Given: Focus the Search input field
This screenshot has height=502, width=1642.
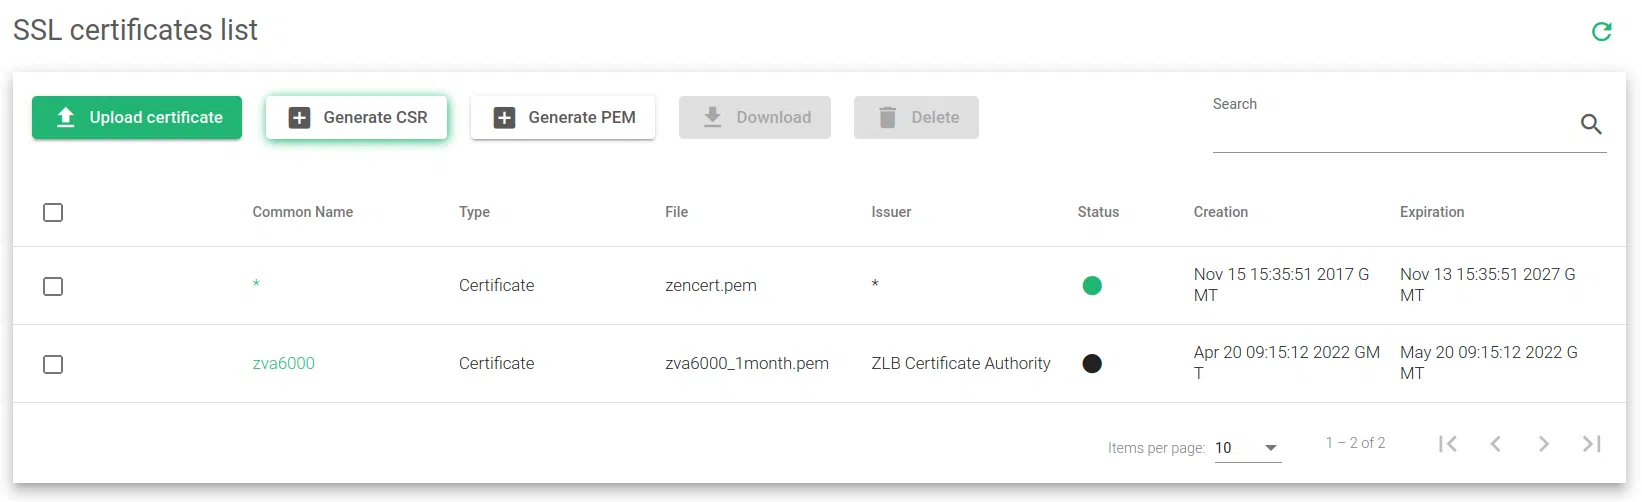Looking at the screenshot, I should click(1390, 130).
